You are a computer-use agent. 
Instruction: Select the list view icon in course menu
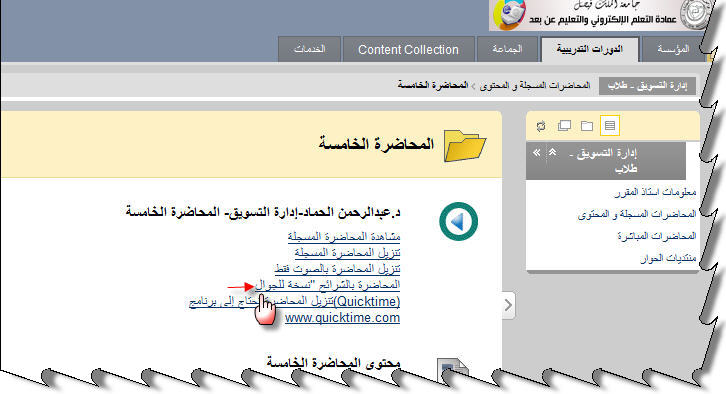610,125
